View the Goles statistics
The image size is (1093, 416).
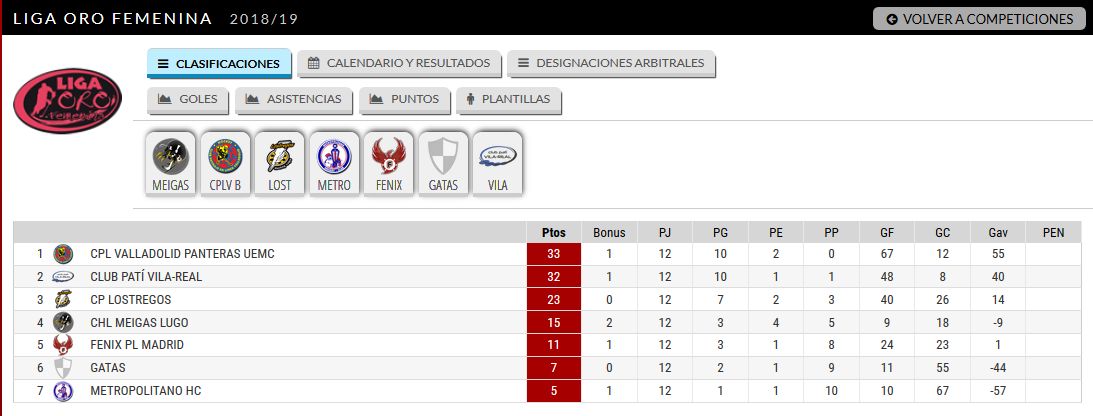[188, 99]
